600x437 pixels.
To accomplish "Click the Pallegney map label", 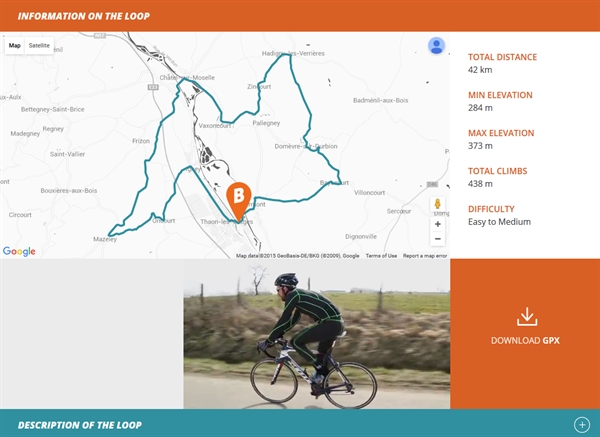I will click(266, 123).
